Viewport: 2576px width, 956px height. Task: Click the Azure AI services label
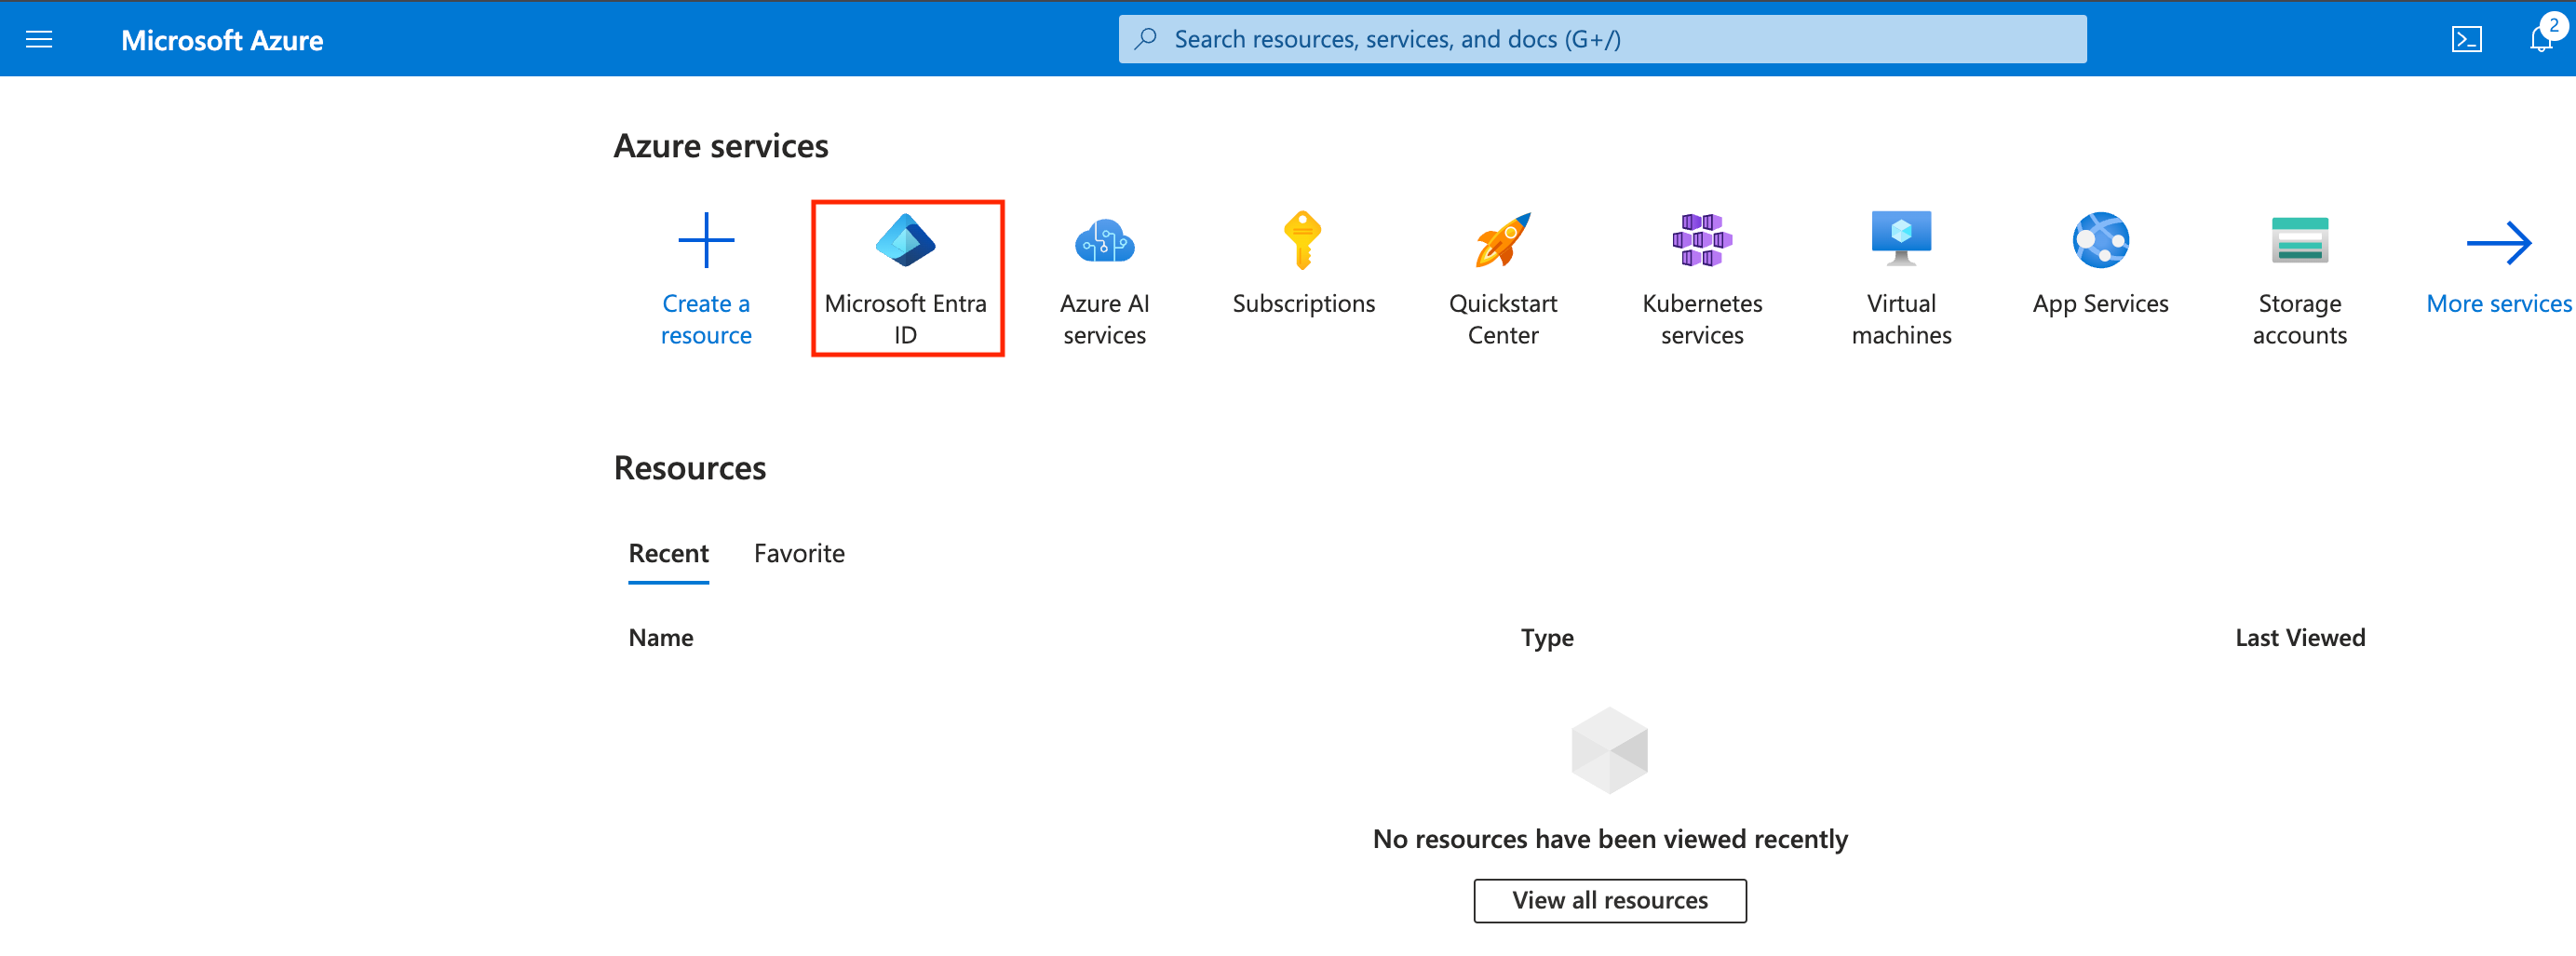1104,319
